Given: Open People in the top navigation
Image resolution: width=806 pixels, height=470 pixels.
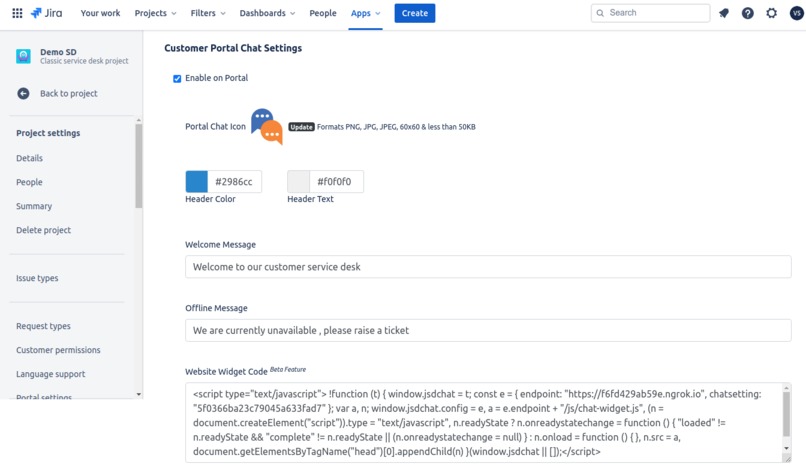Looking at the screenshot, I should point(323,13).
